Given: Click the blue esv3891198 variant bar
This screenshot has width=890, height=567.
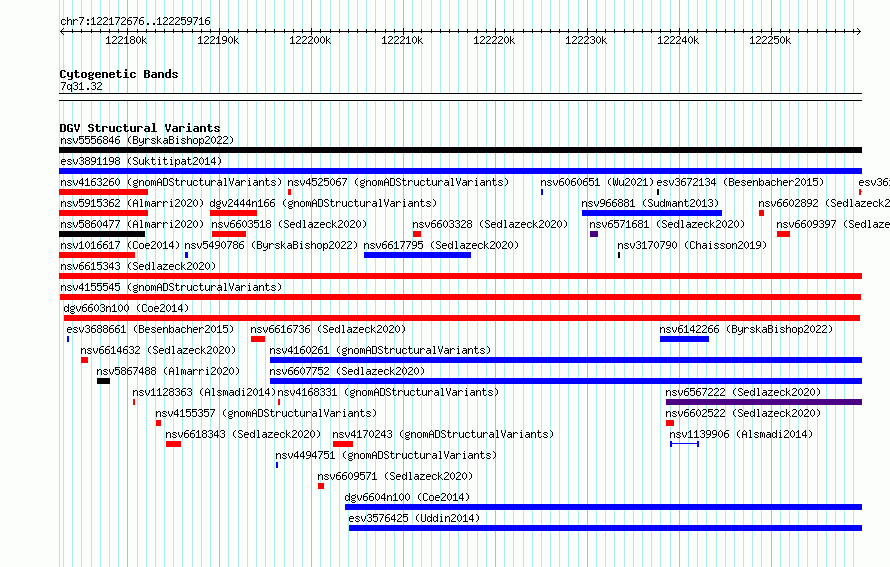Looking at the screenshot, I should (460, 171).
